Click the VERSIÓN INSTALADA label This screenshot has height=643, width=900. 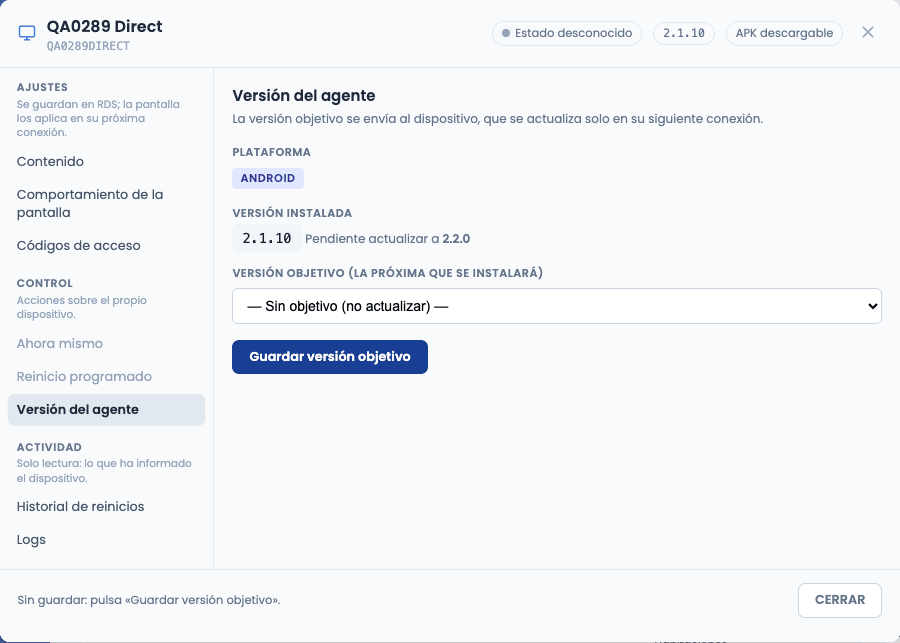point(292,213)
